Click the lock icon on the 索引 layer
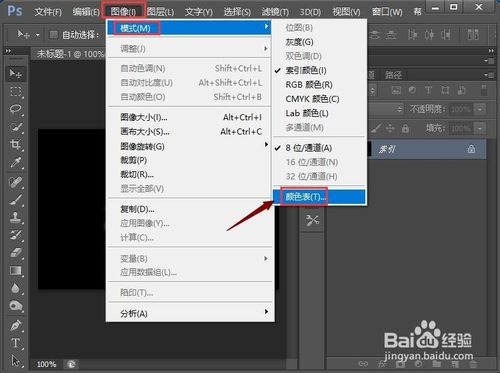500x373 pixels. click(471, 149)
